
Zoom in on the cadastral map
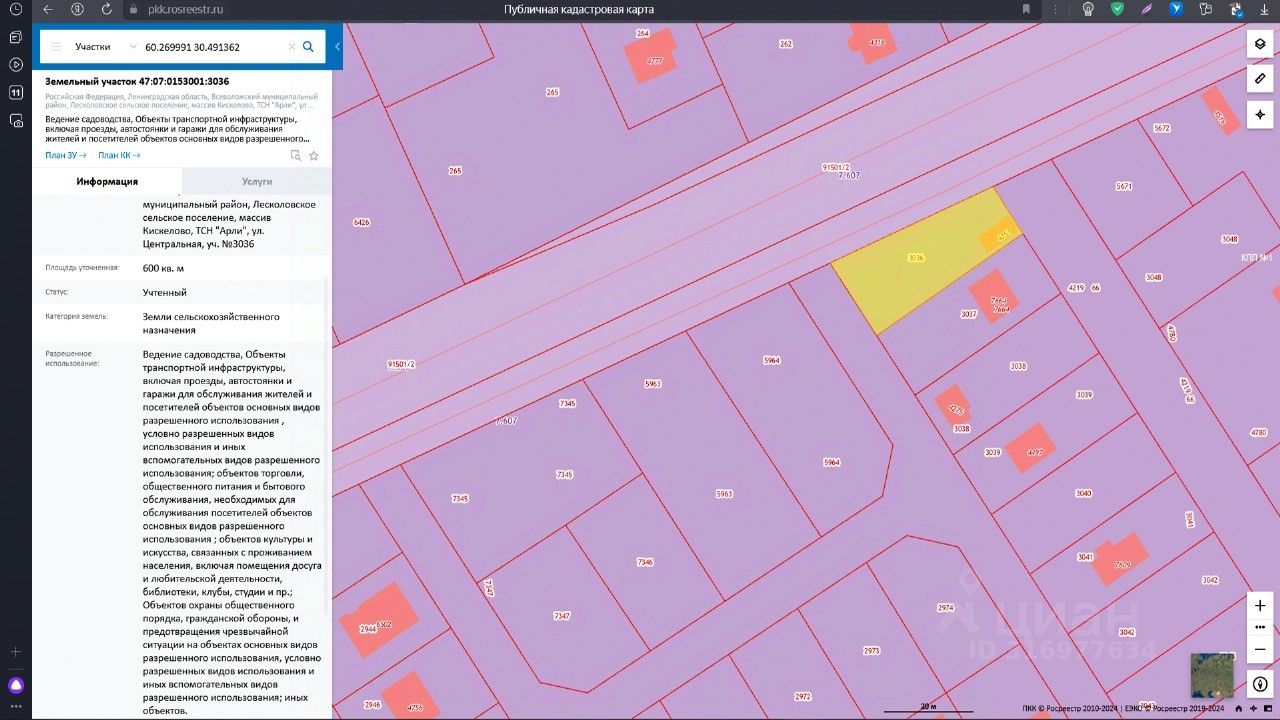click(x=1260, y=605)
